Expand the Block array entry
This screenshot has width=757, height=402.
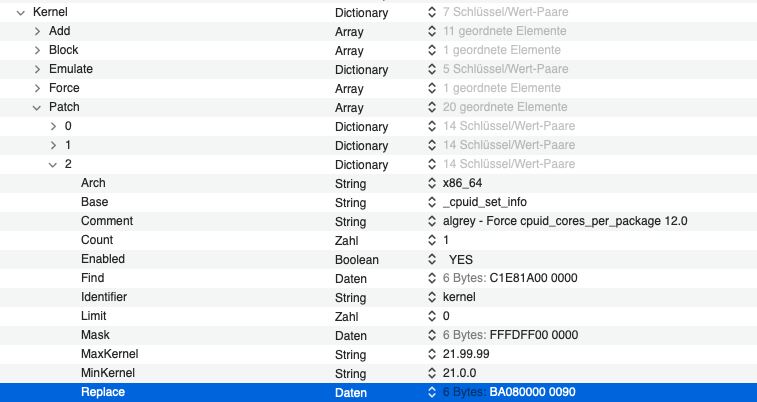[x=37, y=50]
